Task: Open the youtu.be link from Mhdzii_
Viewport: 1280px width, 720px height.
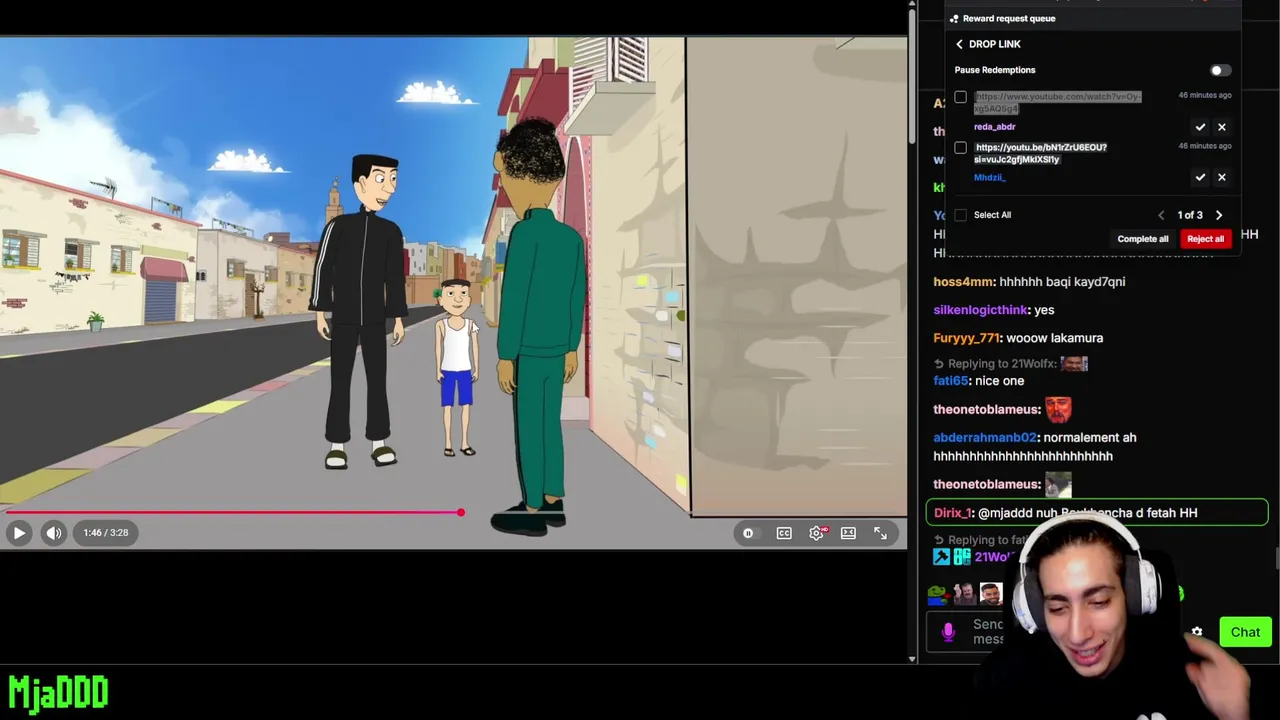Action: 1040,153
